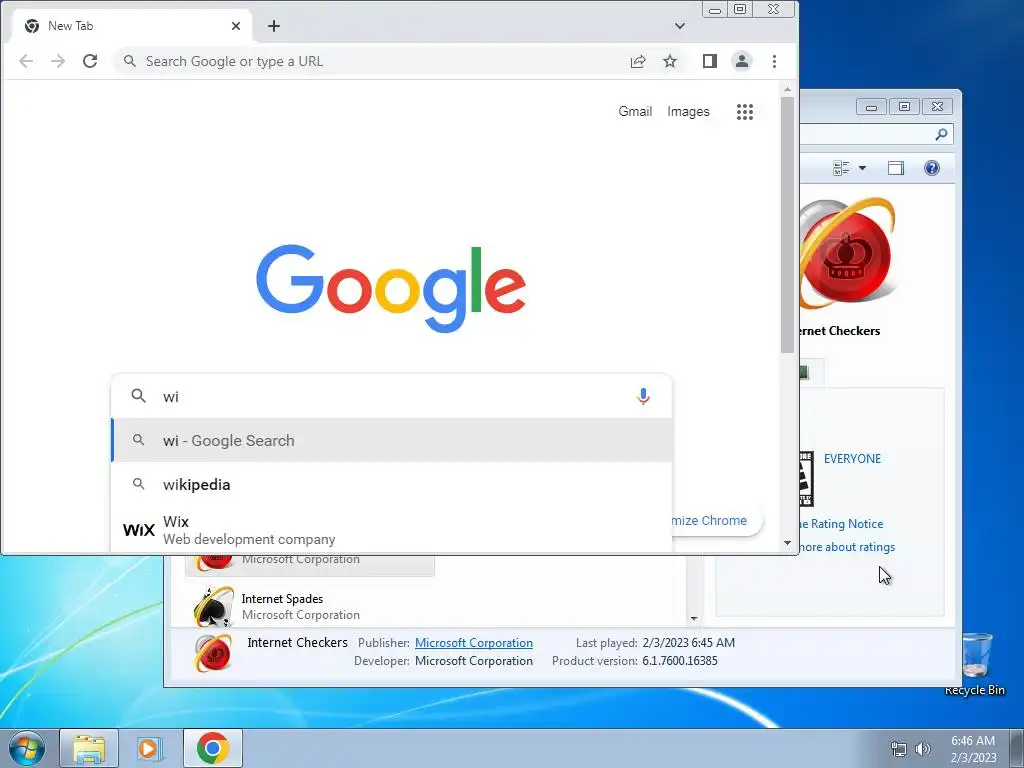Click the Chrome page vertical scrollbar thumb
The width and height of the screenshot is (1024, 768).
(x=788, y=225)
